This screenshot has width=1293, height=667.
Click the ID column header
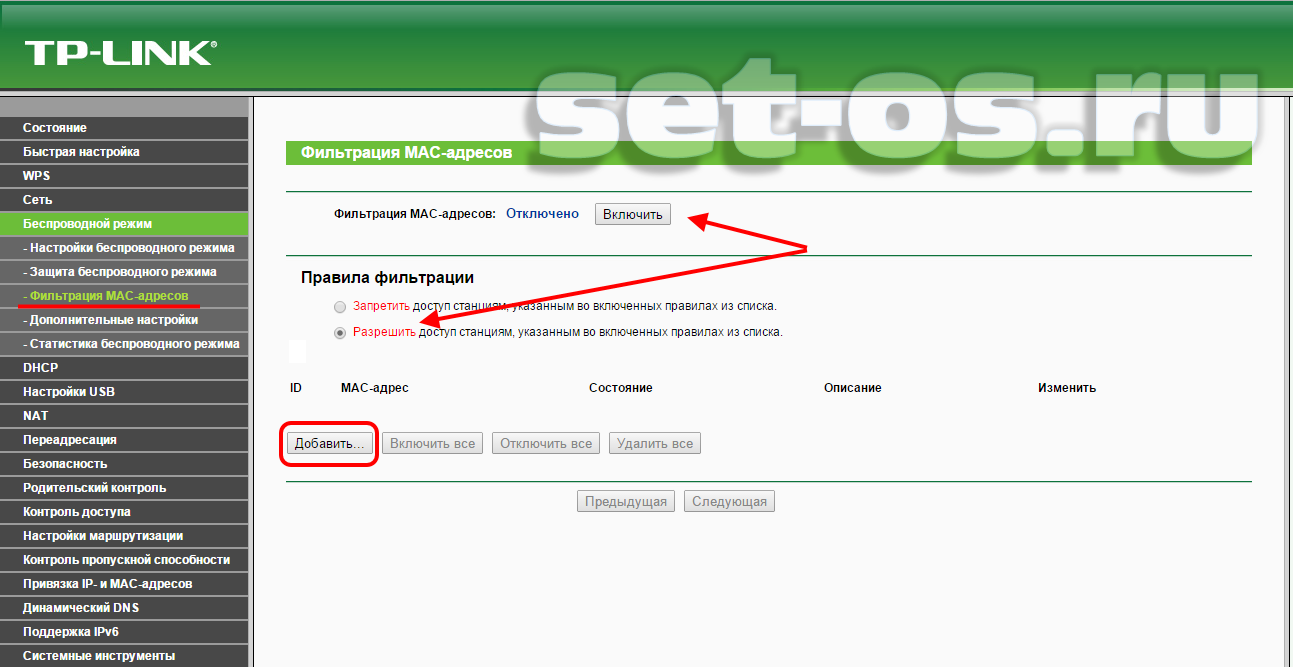point(296,388)
